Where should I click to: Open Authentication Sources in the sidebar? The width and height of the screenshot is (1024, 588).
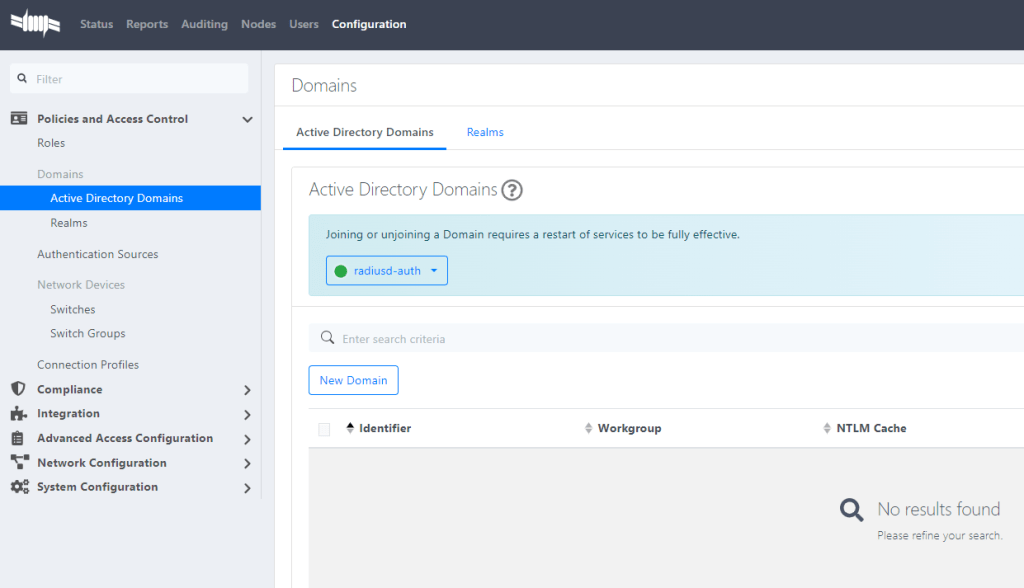(98, 254)
